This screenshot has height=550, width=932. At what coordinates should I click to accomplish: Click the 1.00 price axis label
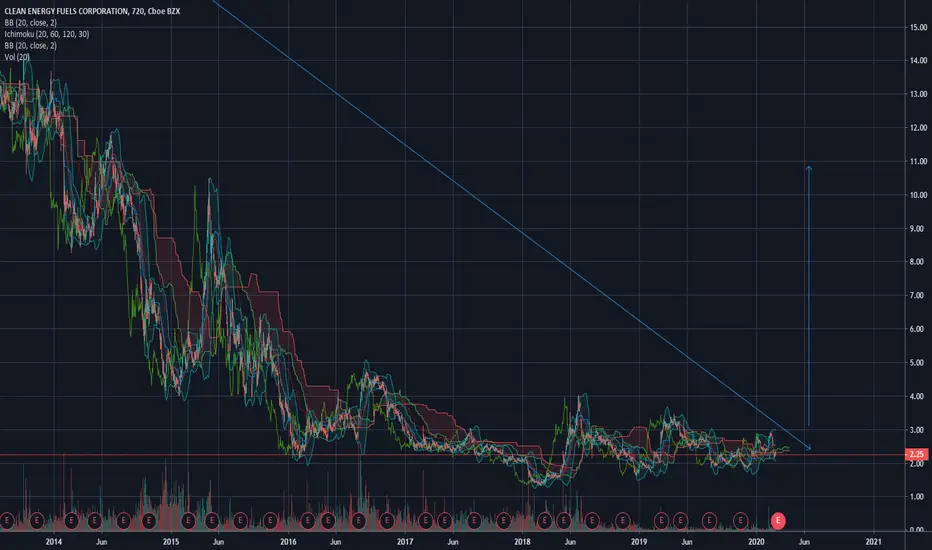click(x=919, y=496)
